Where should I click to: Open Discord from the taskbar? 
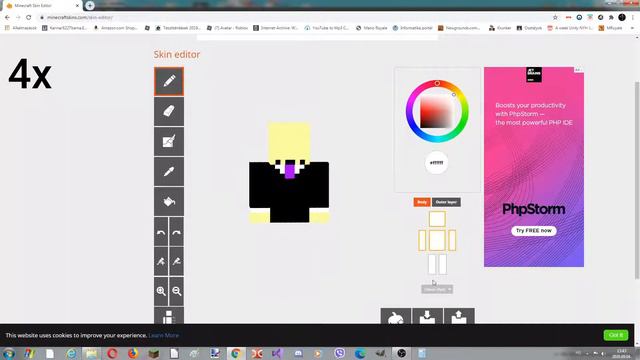pos(298,353)
